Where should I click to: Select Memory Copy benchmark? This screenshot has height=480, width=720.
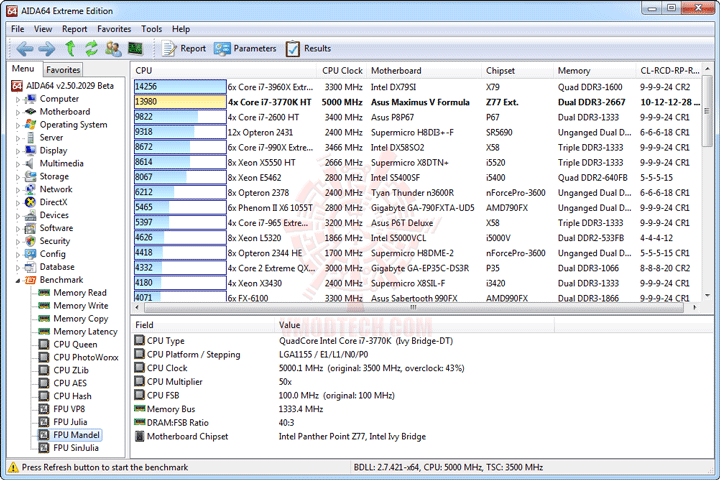point(81,318)
